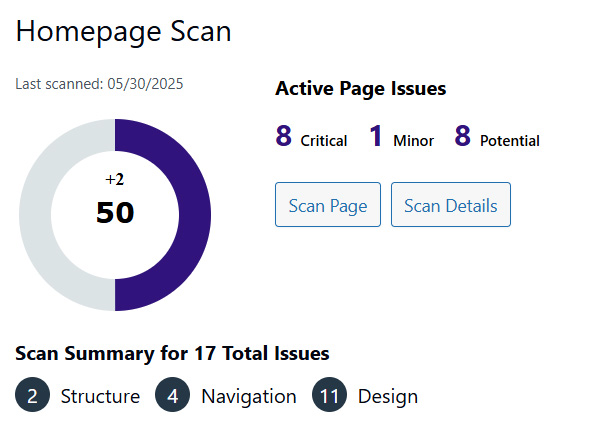This screenshot has width=597, height=442.
Task: Select the 1 Minor issue count
Action: [x=376, y=136]
